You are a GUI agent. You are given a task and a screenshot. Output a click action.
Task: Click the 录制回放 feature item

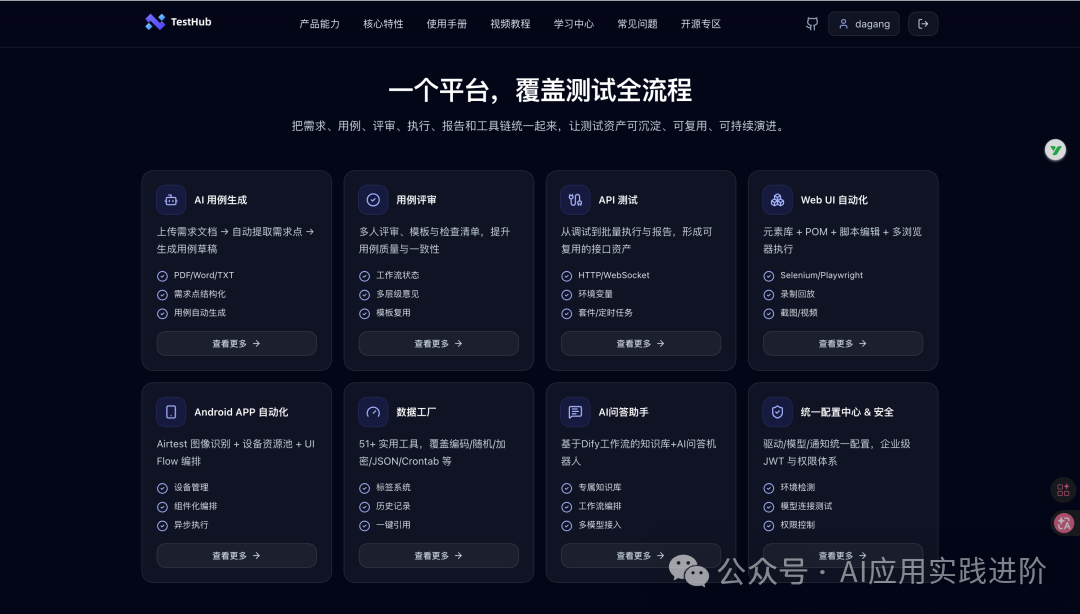(789, 294)
